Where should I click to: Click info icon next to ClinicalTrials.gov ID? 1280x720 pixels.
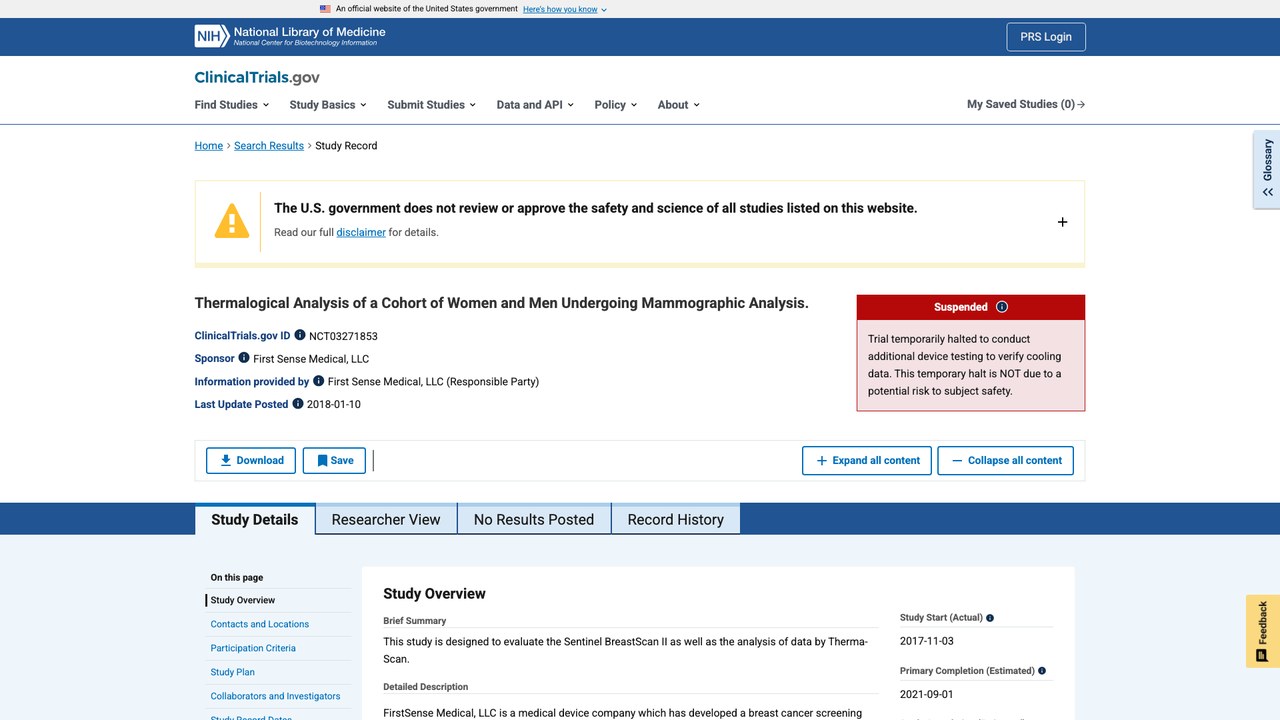[x=300, y=335]
